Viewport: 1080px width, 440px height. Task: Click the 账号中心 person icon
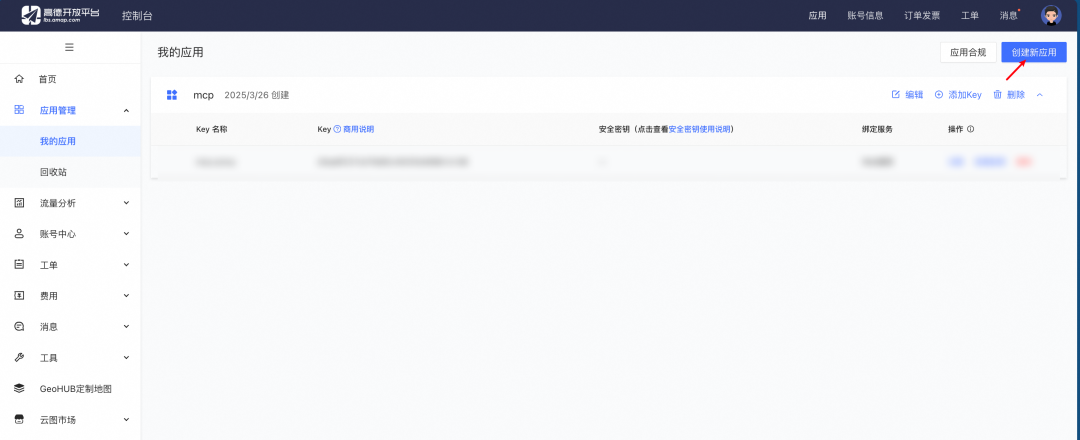(19, 234)
